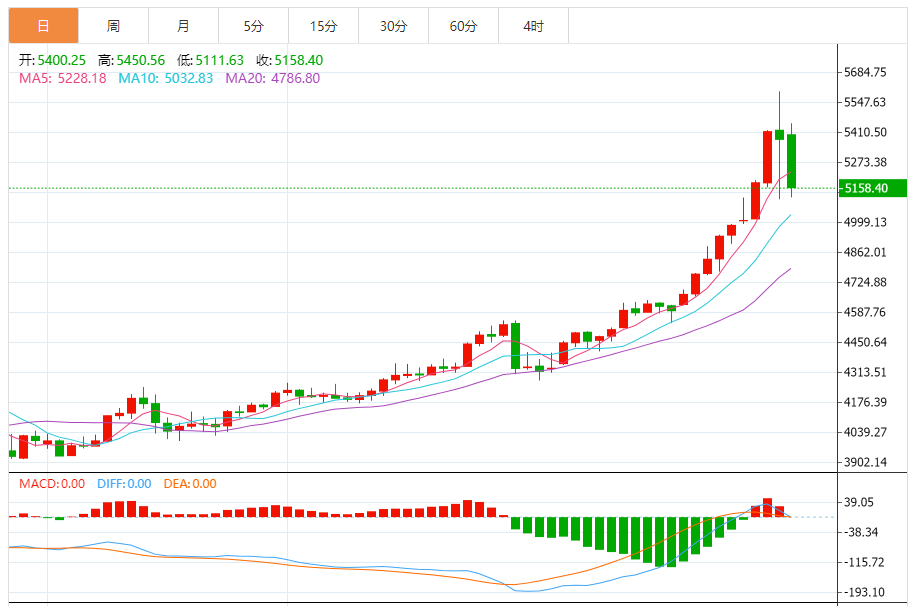The image size is (912, 606).
Task: Switch to the 60分 interval tab
Action: [463, 26]
